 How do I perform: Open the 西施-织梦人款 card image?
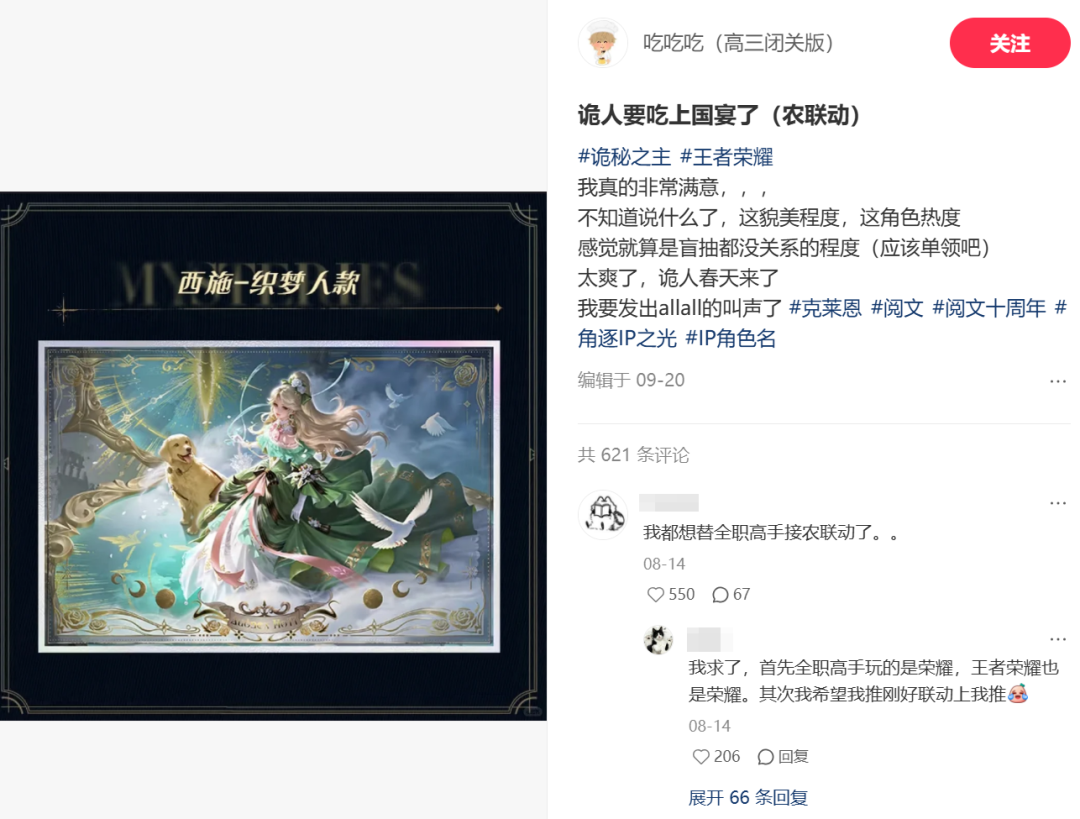tap(269, 496)
